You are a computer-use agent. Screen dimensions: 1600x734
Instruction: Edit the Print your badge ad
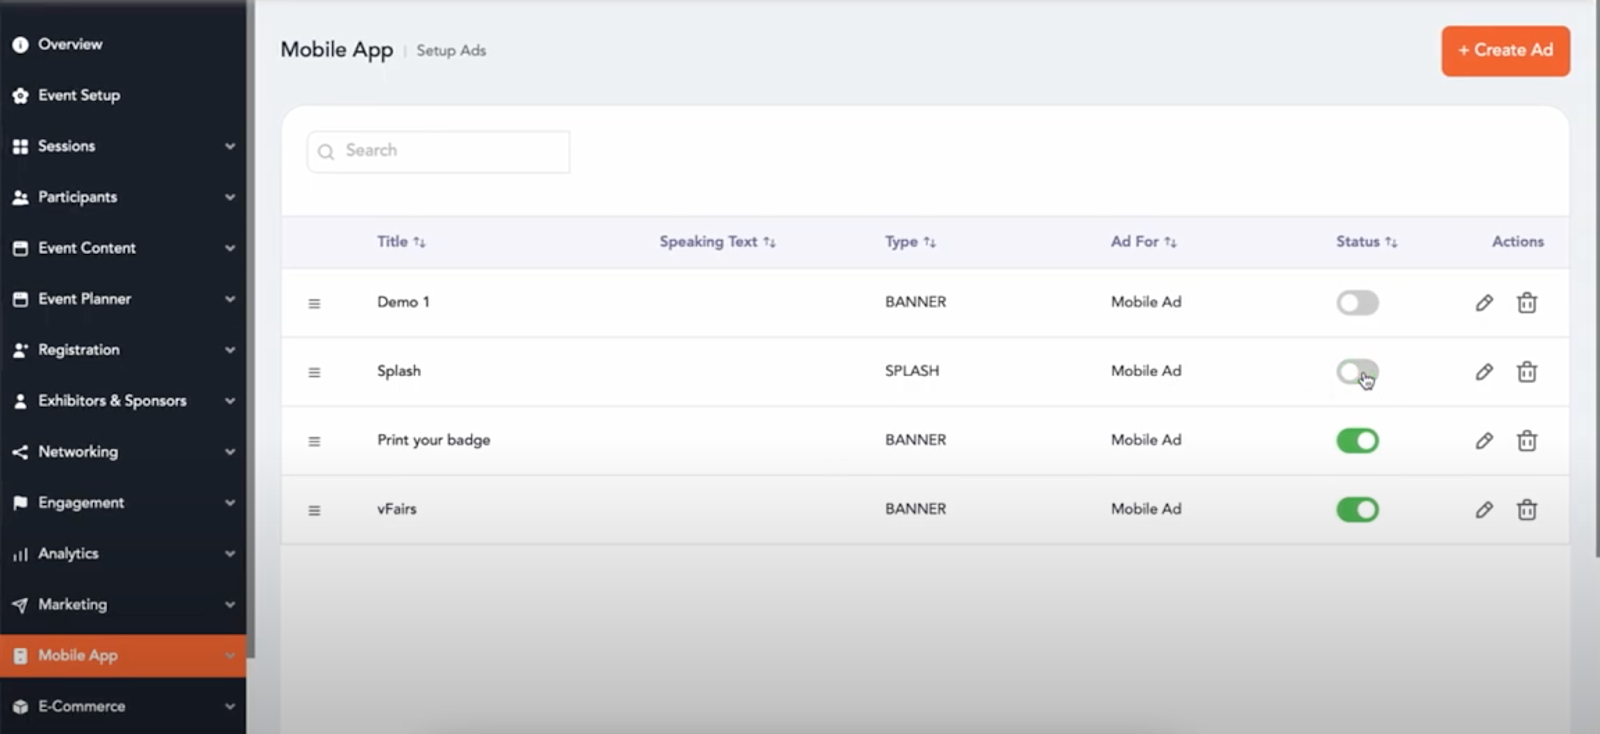tap(1484, 441)
